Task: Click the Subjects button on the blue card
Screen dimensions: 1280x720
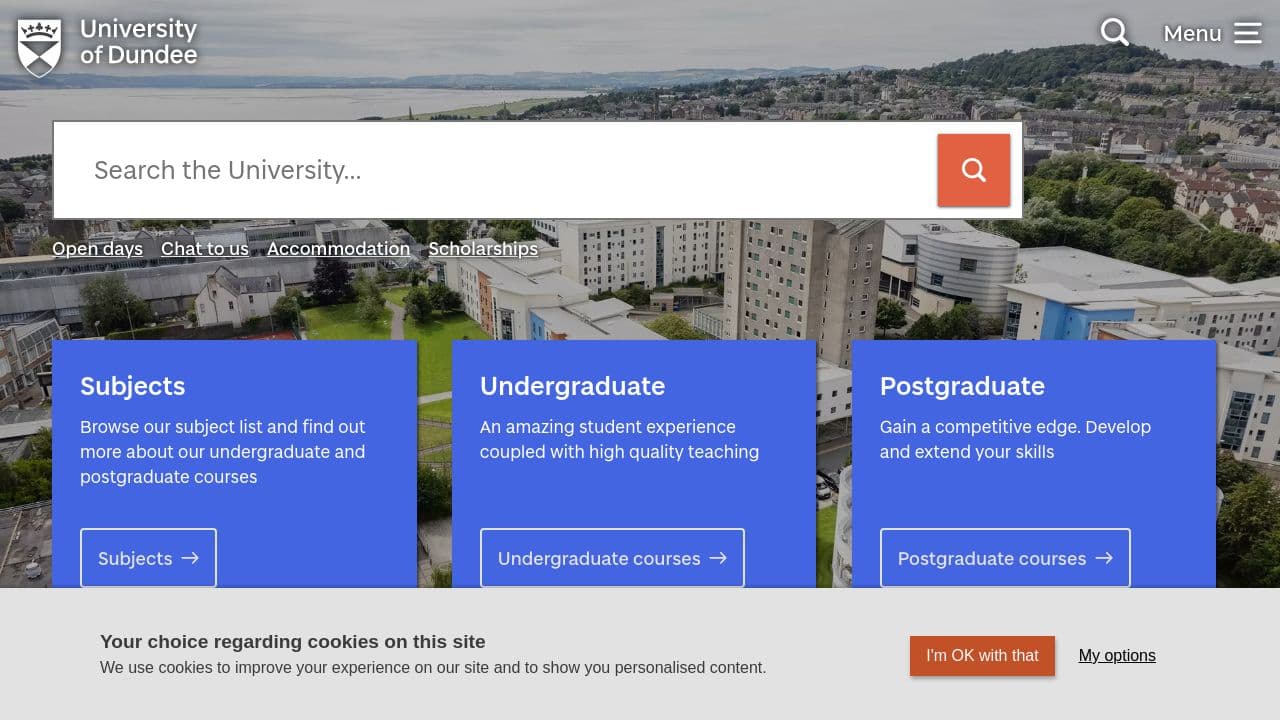Action: click(148, 558)
